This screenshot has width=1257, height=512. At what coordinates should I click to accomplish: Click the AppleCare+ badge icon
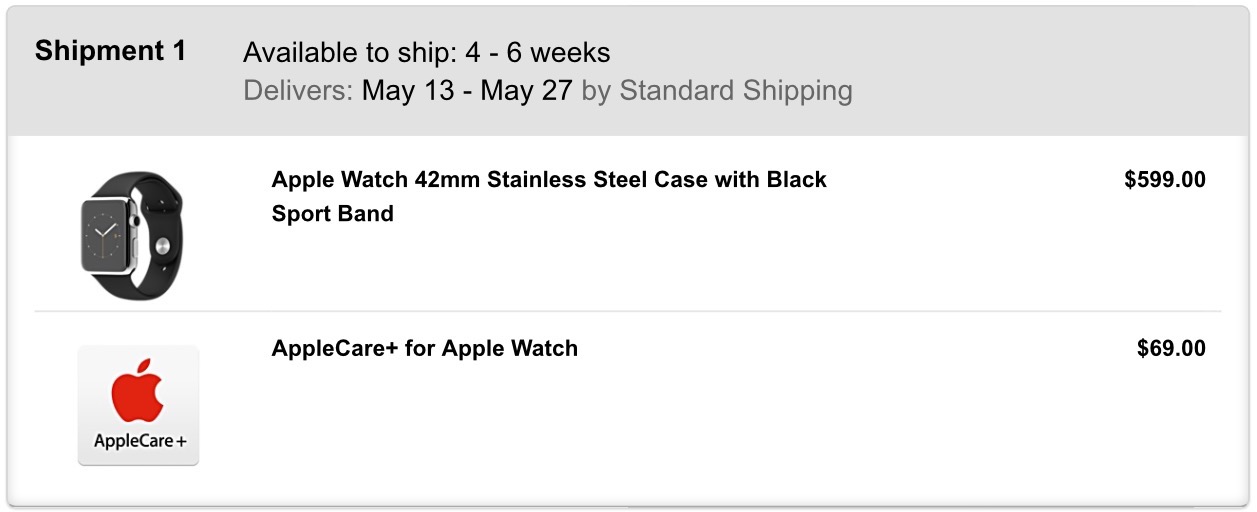[x=138, y=405]
